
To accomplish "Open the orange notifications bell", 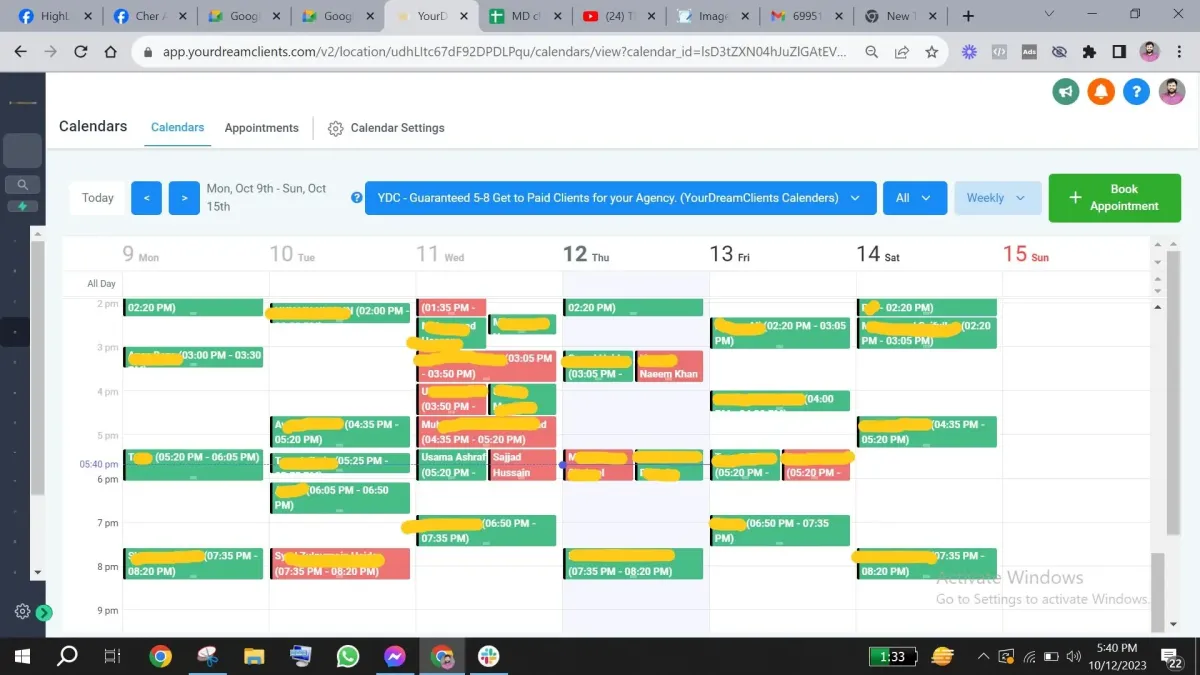I will tap(1101, 92).
